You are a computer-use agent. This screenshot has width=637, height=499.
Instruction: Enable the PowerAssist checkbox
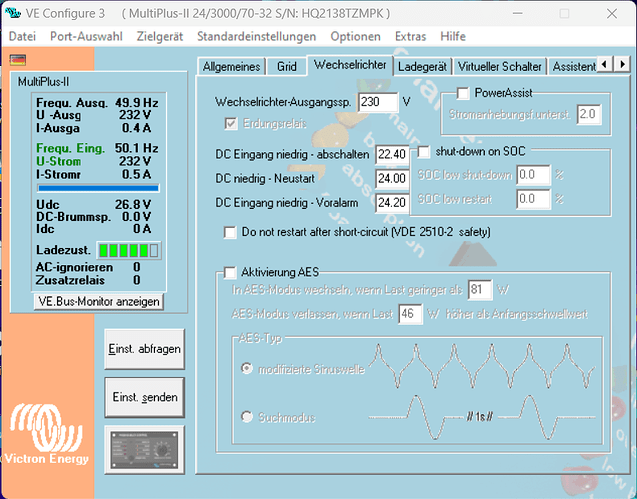coord(463,93)
